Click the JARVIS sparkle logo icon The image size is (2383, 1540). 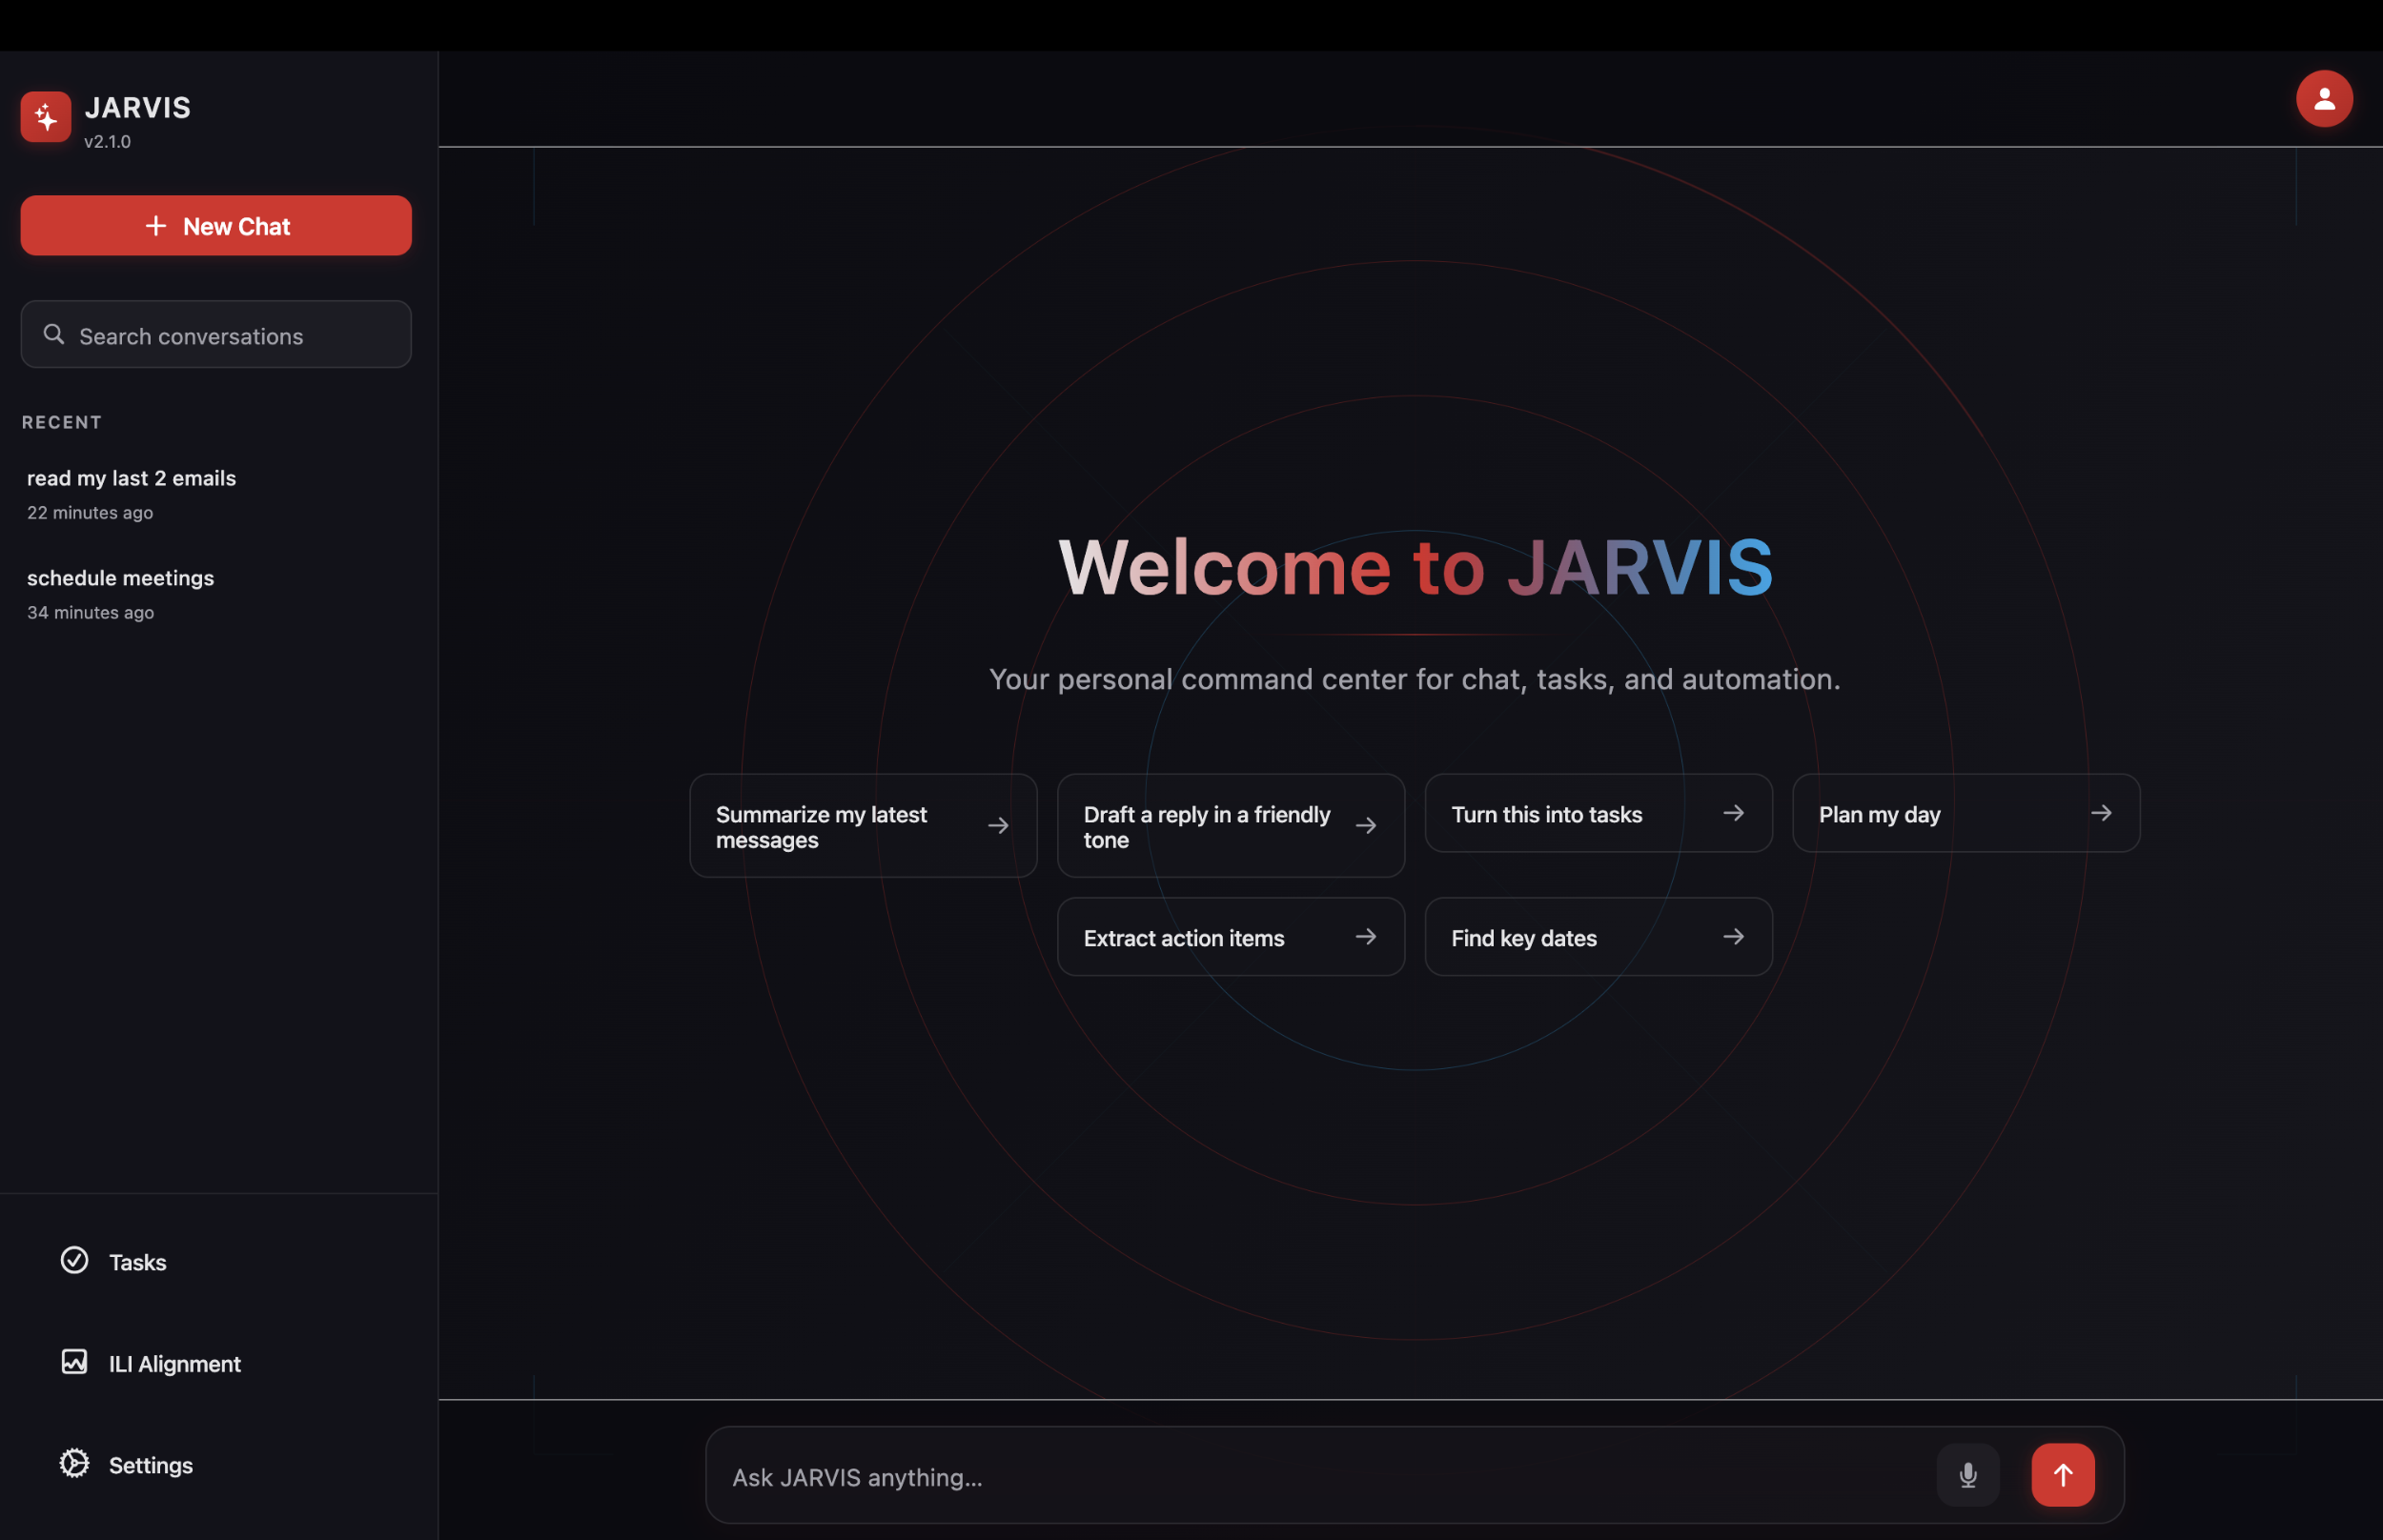pos(45,116)
